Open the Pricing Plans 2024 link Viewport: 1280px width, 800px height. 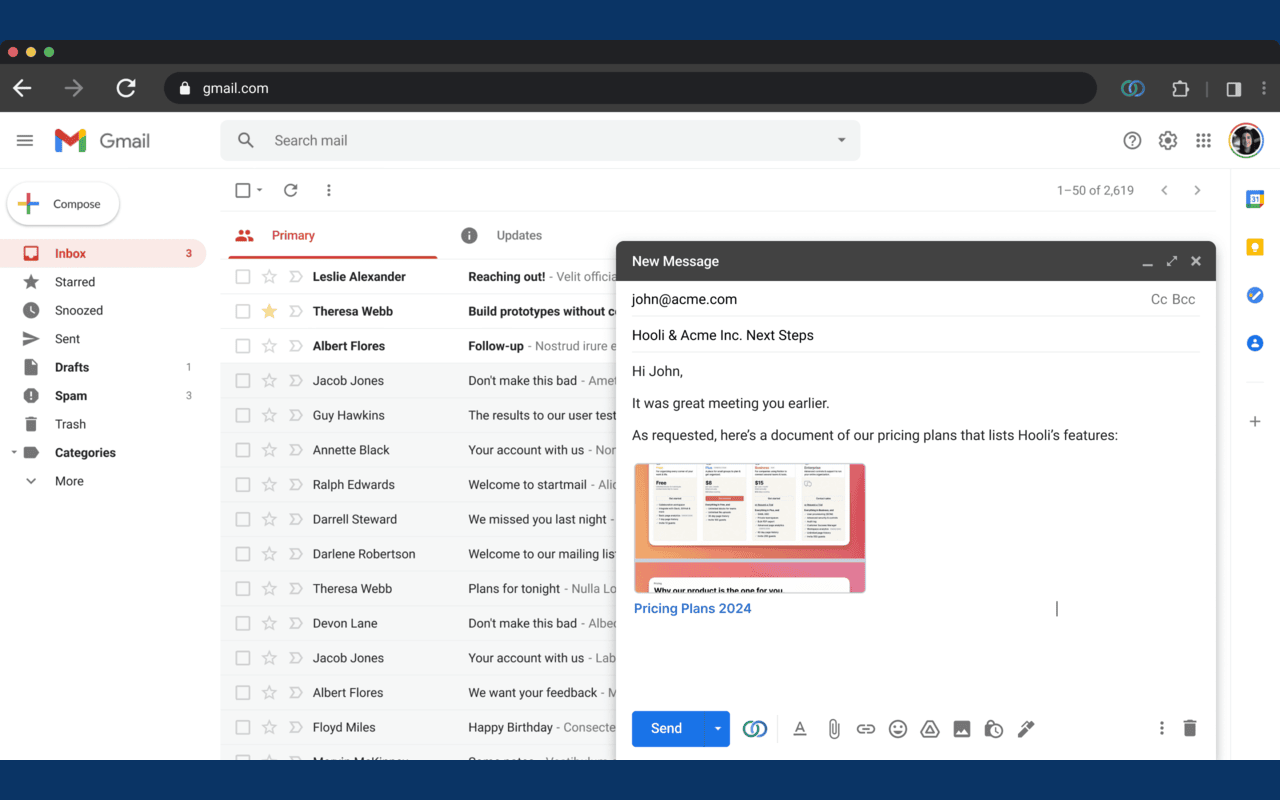point(692,608)
